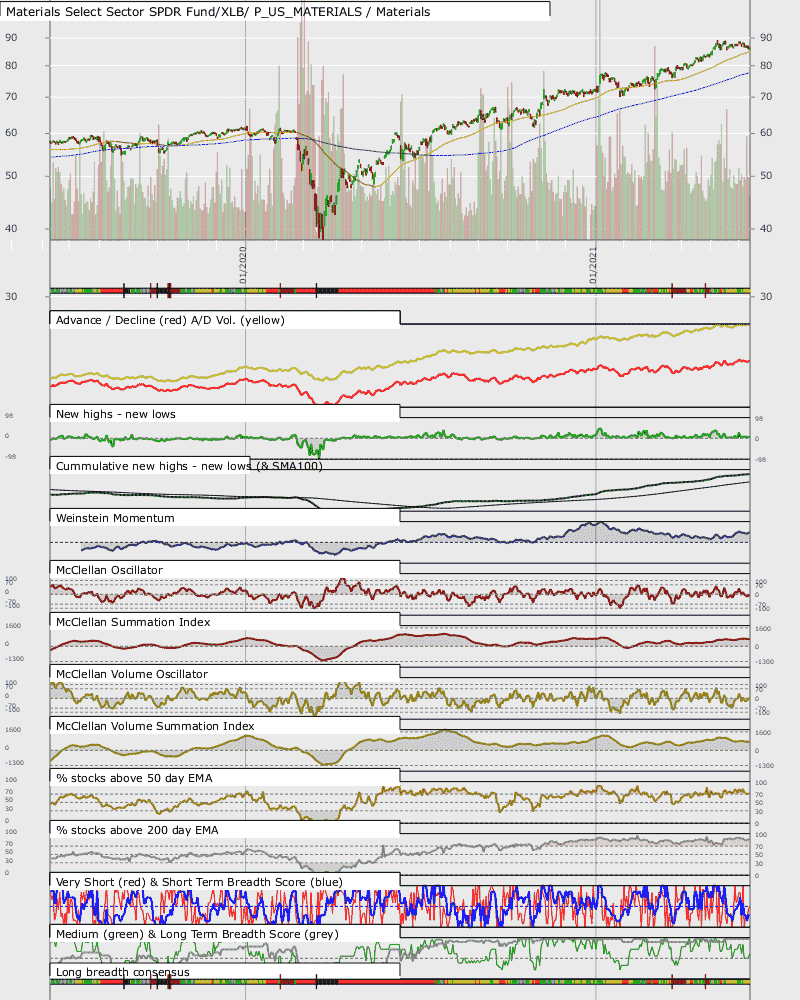Viewport: 800px width, 1000px height.
Task: Click the 01/2020 date marker on price chart
Action: [x=243, y=265]
